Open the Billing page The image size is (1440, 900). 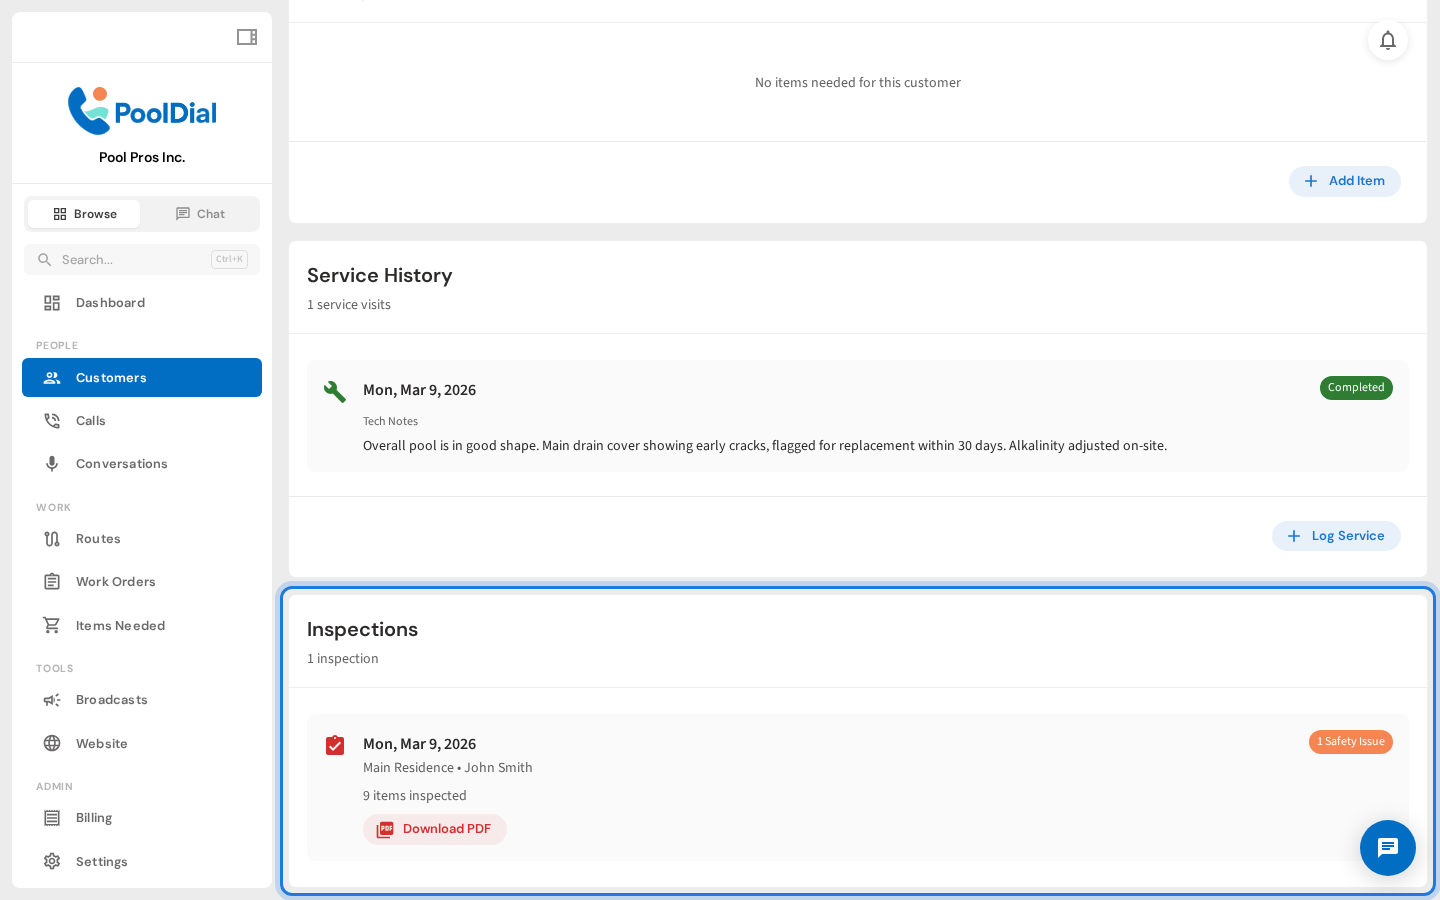point(95,817)
